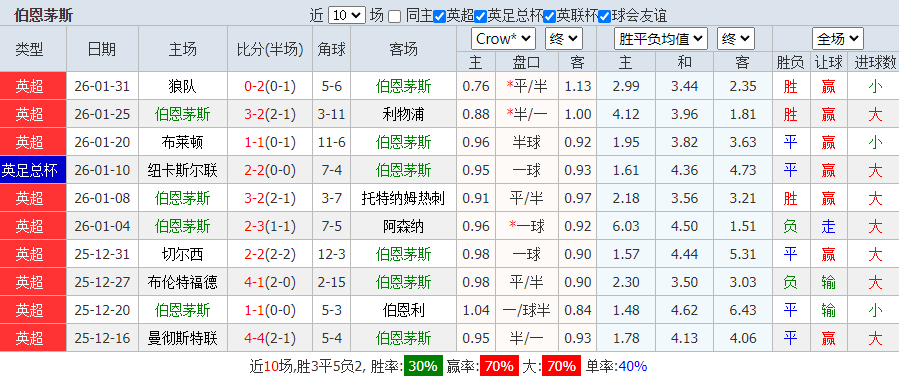Open the 全场 dropdown
The height and width of the screenshot is (379, 899).
838,39
